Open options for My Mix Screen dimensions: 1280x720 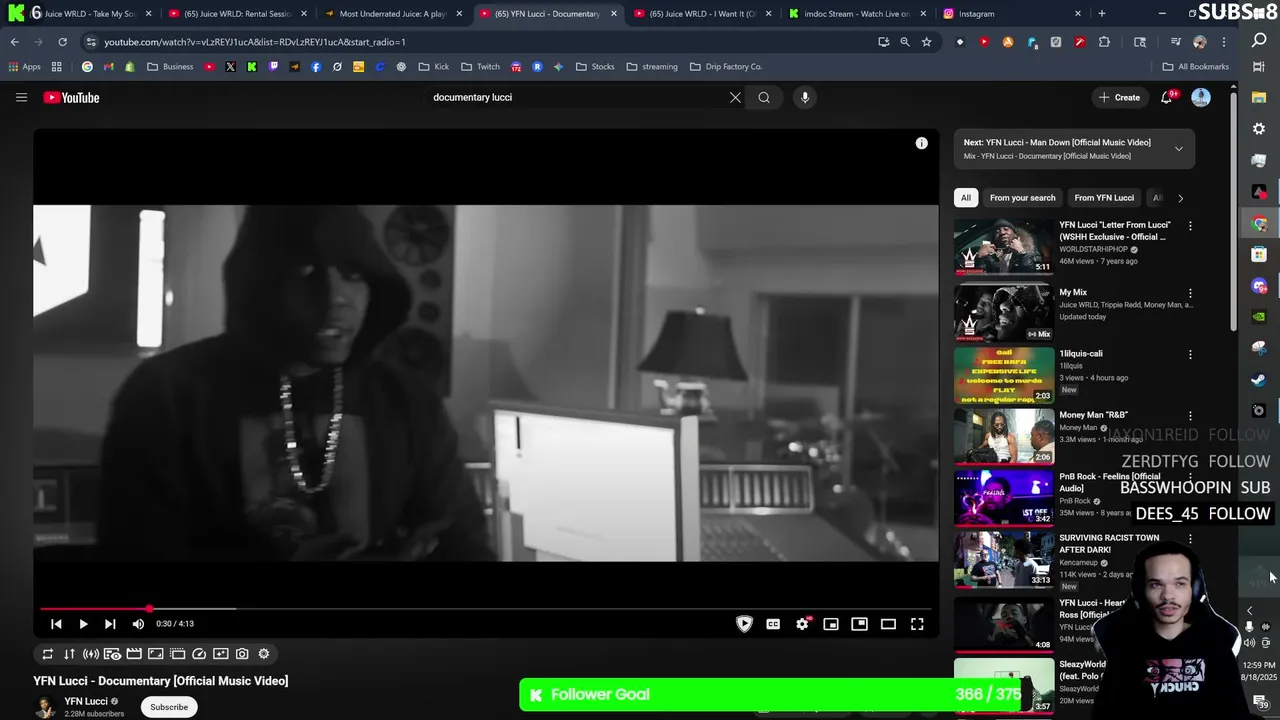[x=1190, y=293]
